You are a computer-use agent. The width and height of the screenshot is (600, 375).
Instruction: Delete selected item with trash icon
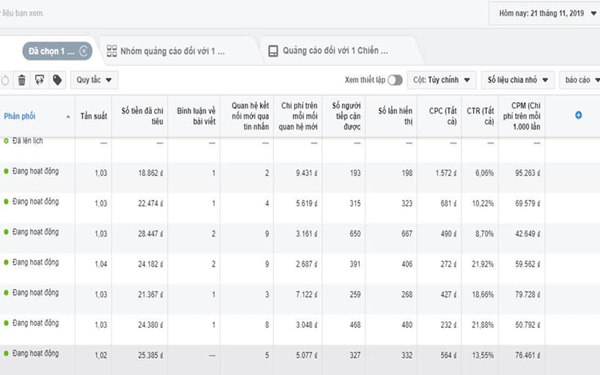22,80
